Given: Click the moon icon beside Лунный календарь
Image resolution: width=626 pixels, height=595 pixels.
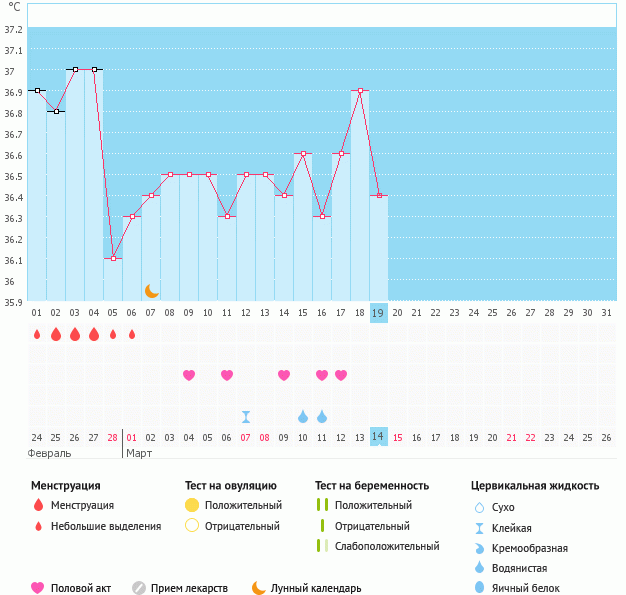Looking at the screenshot, I should tap(259, 588).
